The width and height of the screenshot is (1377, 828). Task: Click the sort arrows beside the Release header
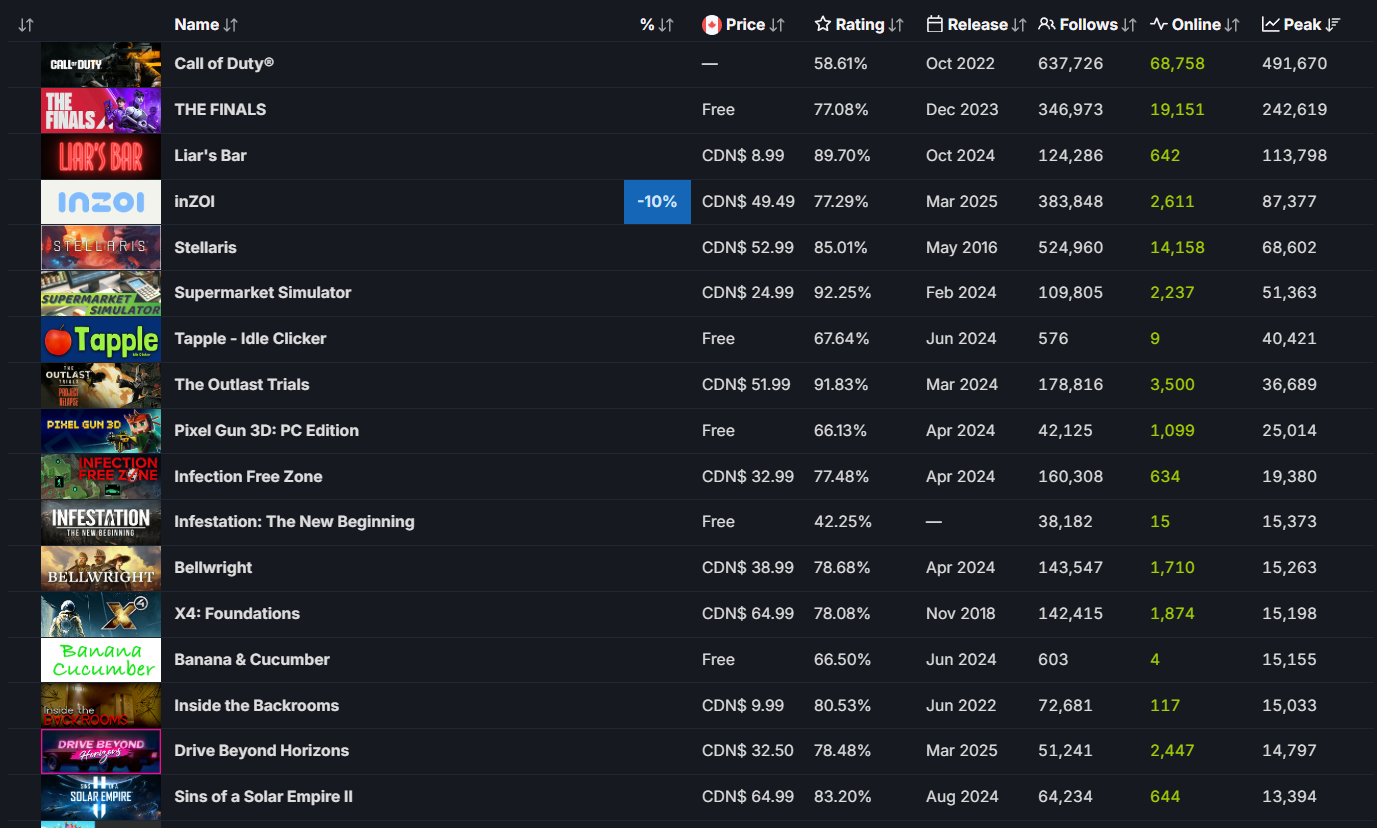[1019, 25]
